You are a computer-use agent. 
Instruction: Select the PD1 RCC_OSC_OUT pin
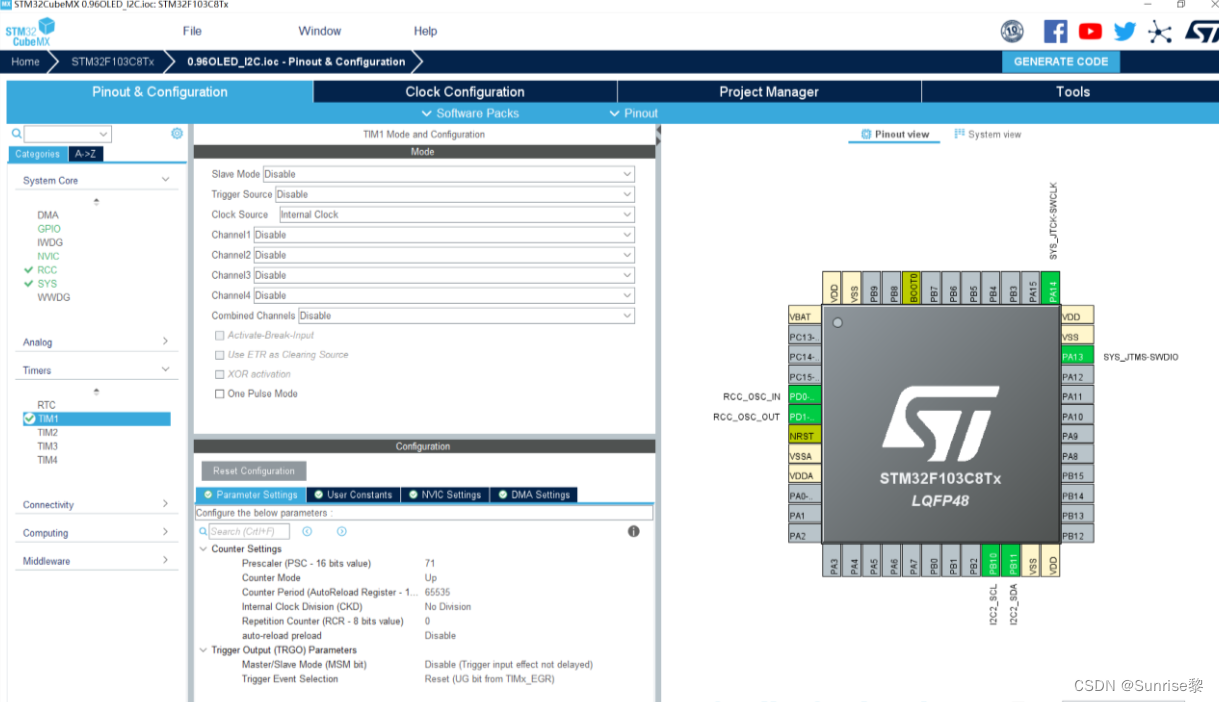tap(804, 416)
